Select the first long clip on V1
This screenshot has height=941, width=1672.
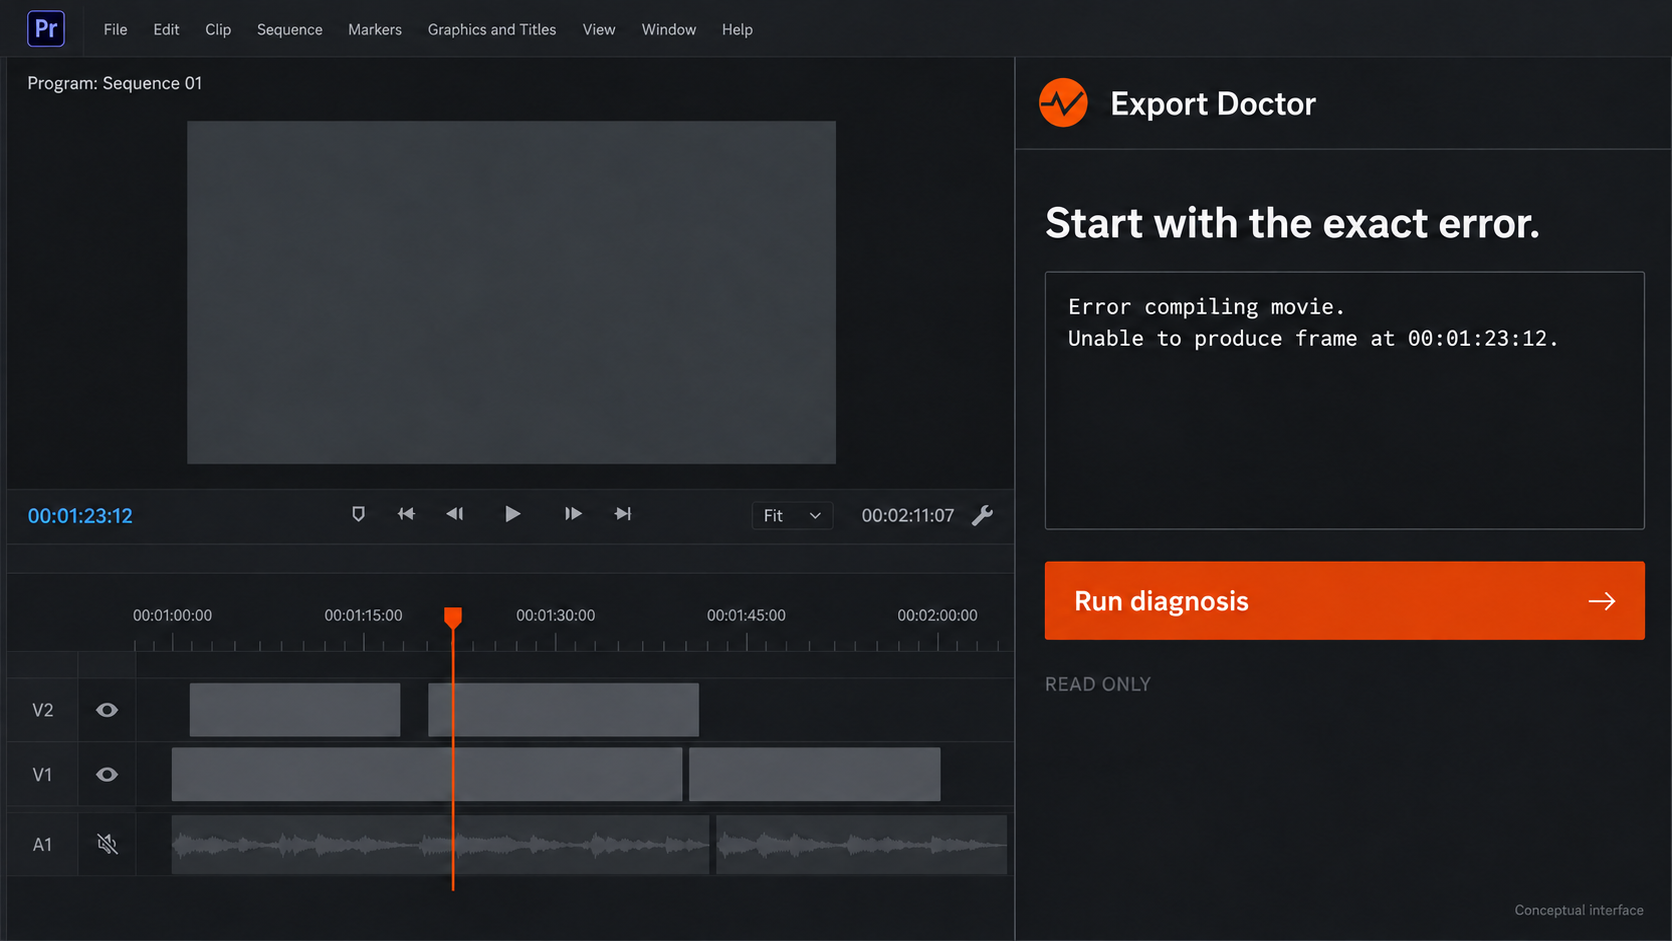click(427, 774)
